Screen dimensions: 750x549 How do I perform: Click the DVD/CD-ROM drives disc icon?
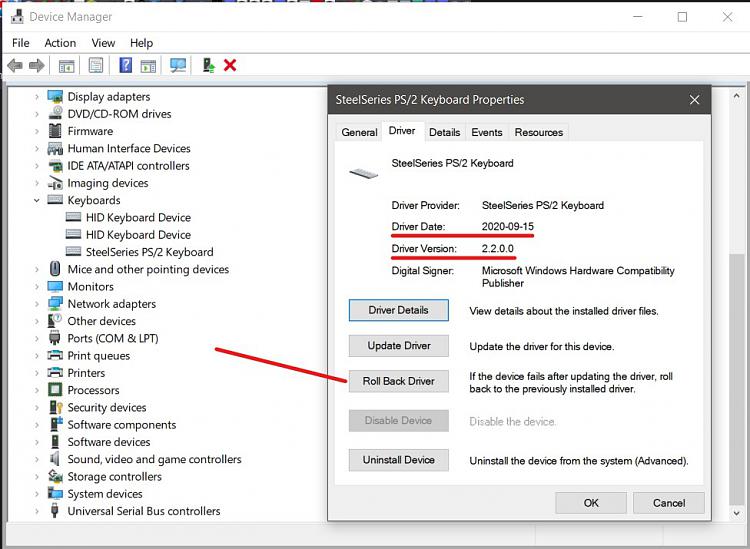tap(55, 113)
